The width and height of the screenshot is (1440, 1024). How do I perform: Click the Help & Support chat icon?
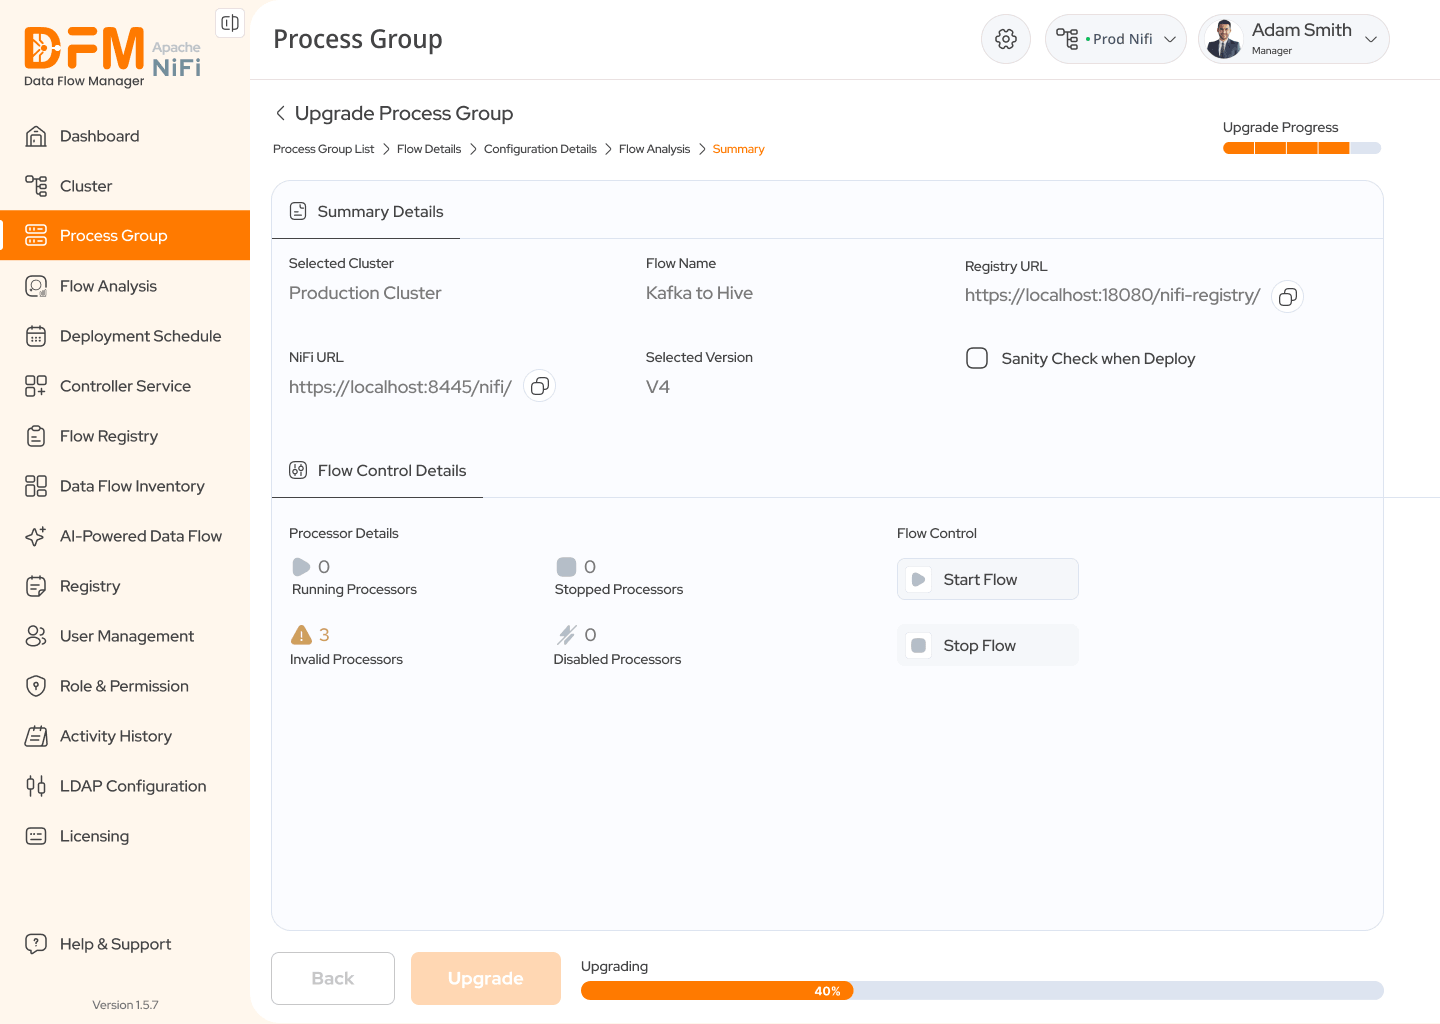[36, 943]
